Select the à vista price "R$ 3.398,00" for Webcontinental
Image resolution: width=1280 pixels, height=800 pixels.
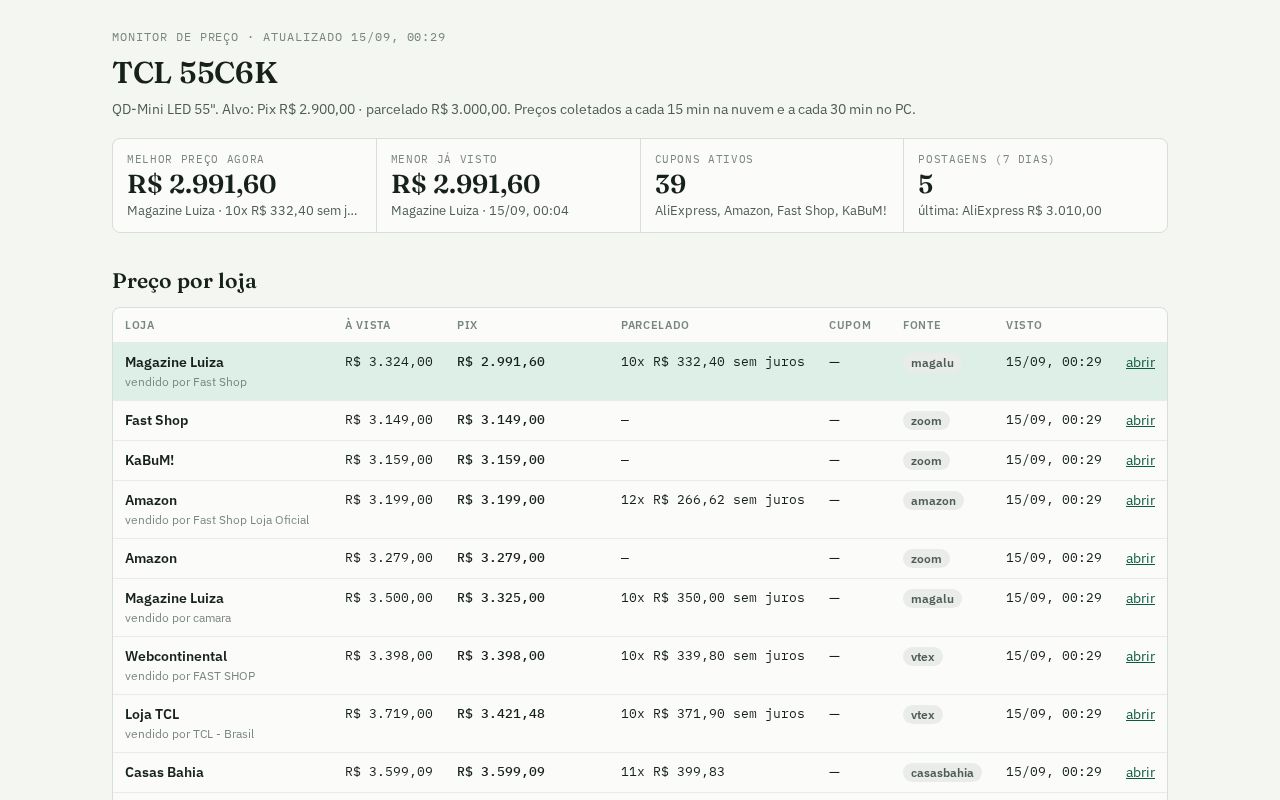(389, 656)
